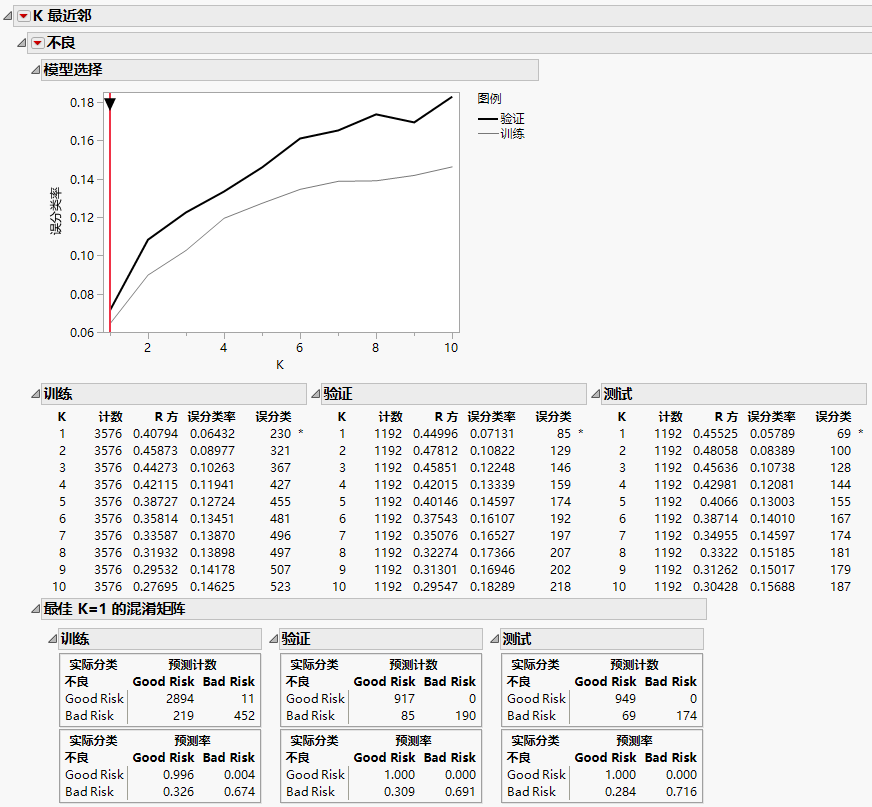Click the black K selector marker atop red line
872x807 pixels.
[110, 104]
